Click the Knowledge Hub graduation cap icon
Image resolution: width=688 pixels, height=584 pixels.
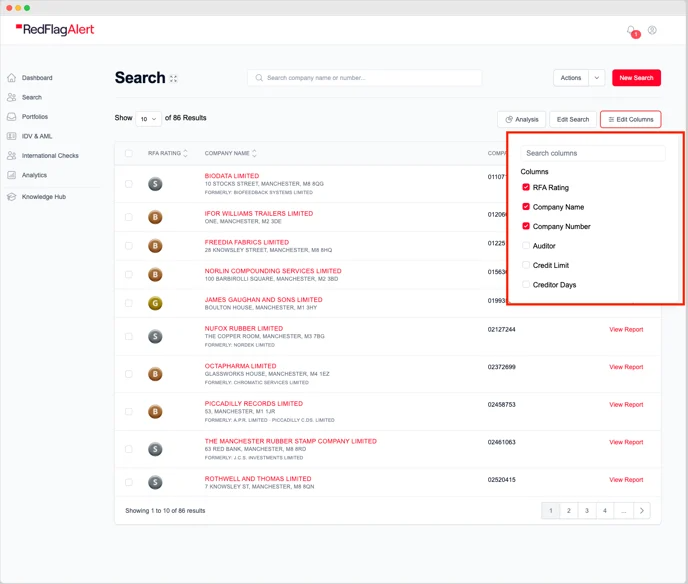click(x=11, y=197)
